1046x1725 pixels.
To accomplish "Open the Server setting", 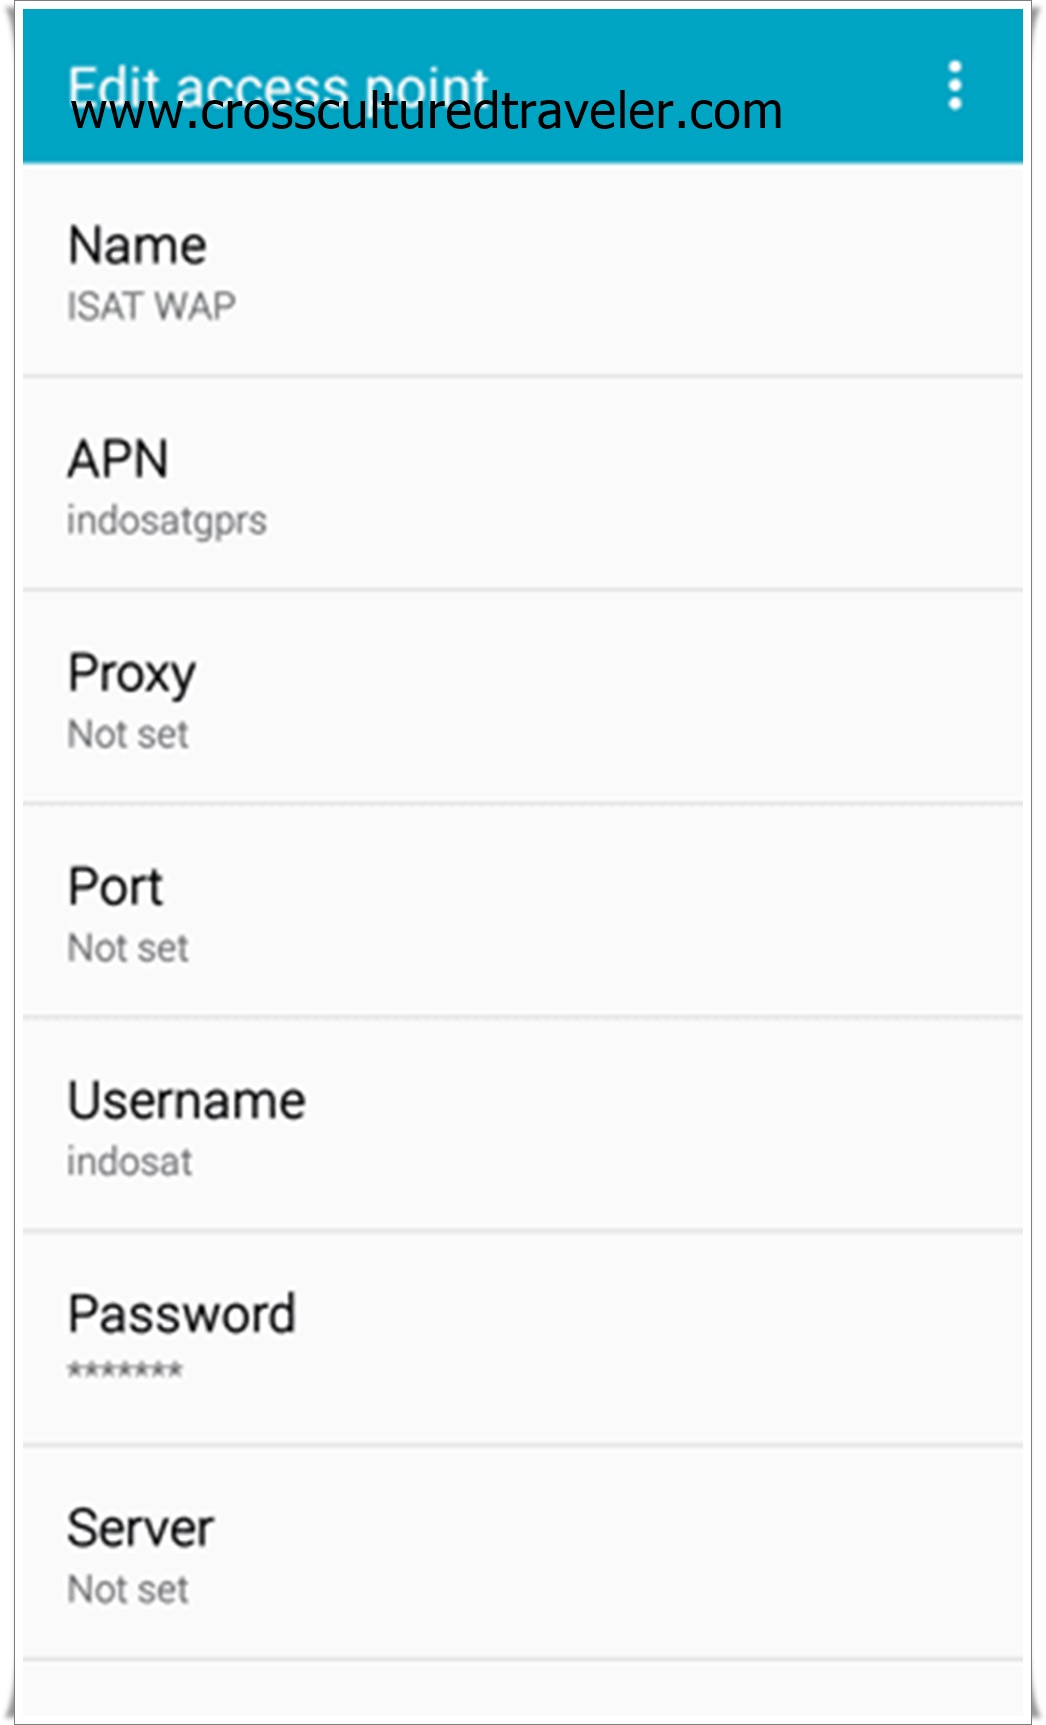I will [523, 1553].
